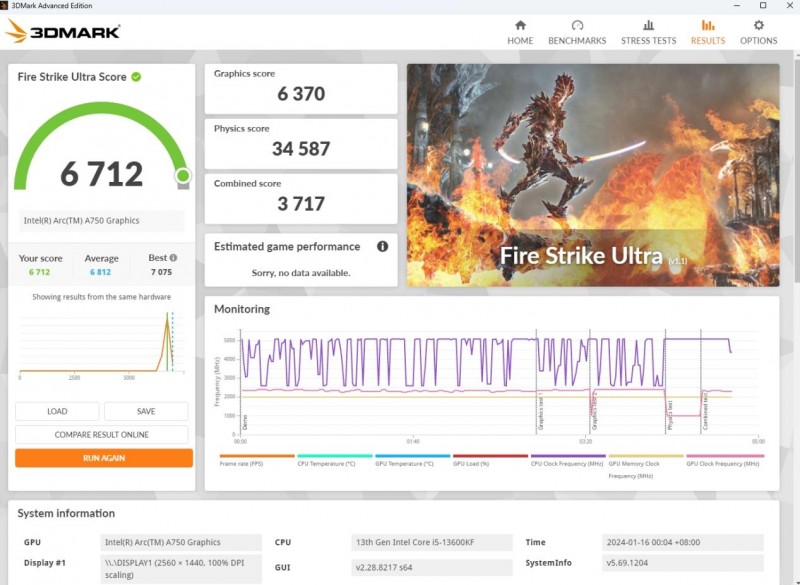Click COMPARE RESULT ONLINE button
This screenshot has width=800, height=585.
point(102,435)
